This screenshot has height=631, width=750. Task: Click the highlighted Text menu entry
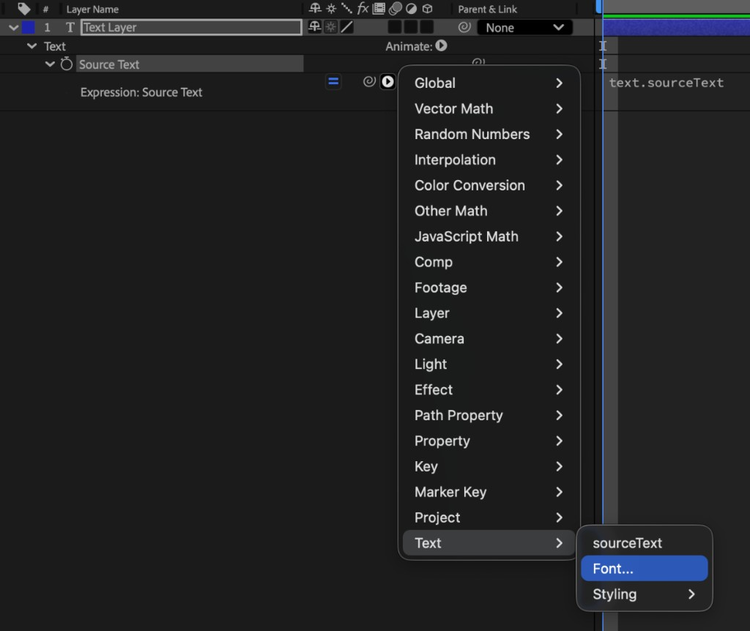pyautogui.click(x=488, y=543)
